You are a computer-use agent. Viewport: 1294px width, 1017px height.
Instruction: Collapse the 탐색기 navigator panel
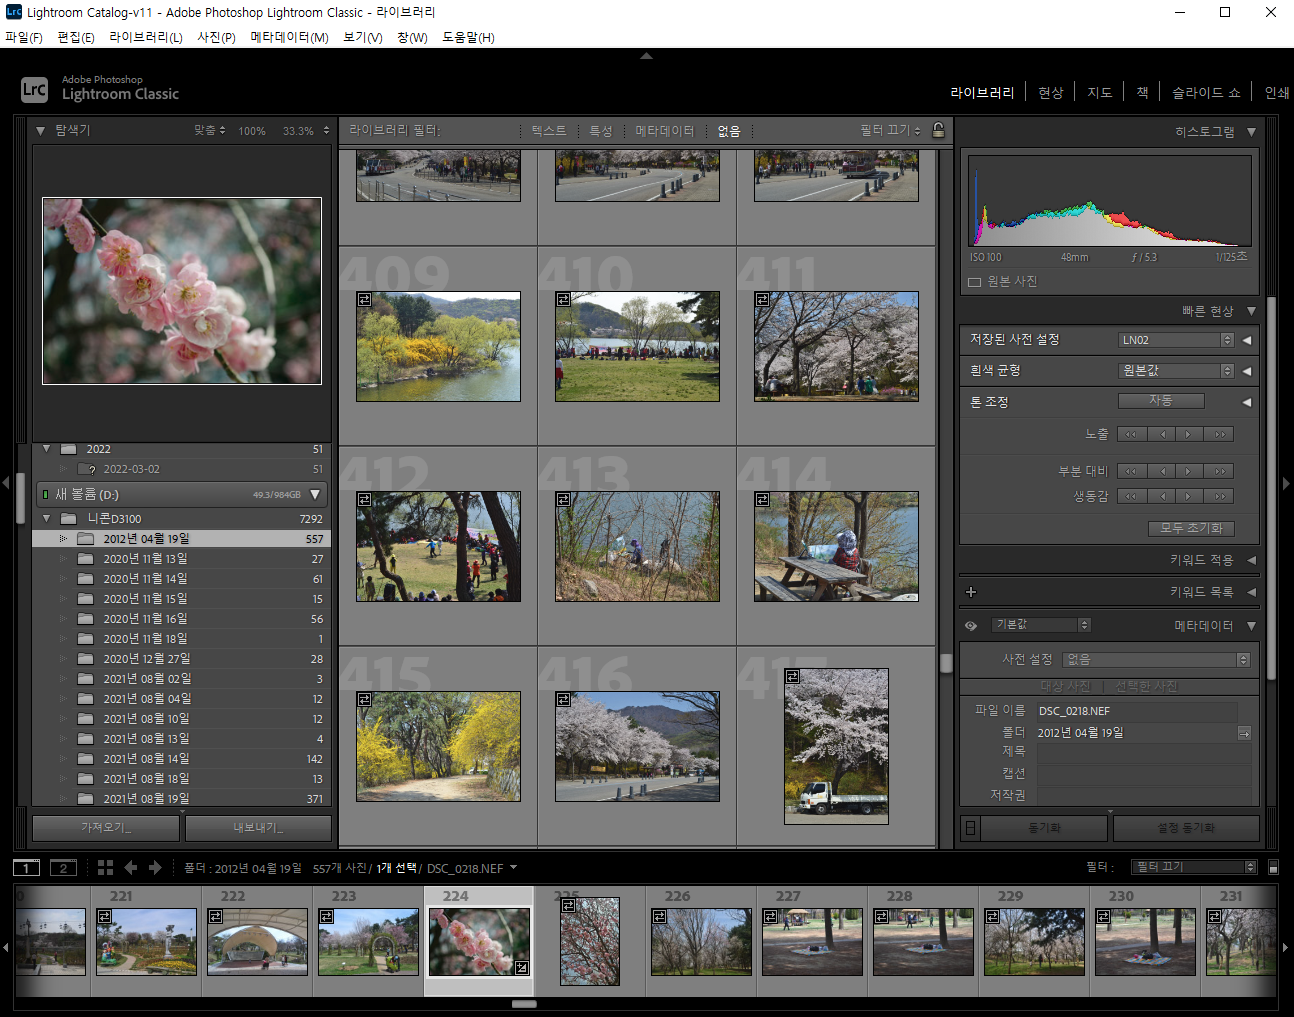40,131
